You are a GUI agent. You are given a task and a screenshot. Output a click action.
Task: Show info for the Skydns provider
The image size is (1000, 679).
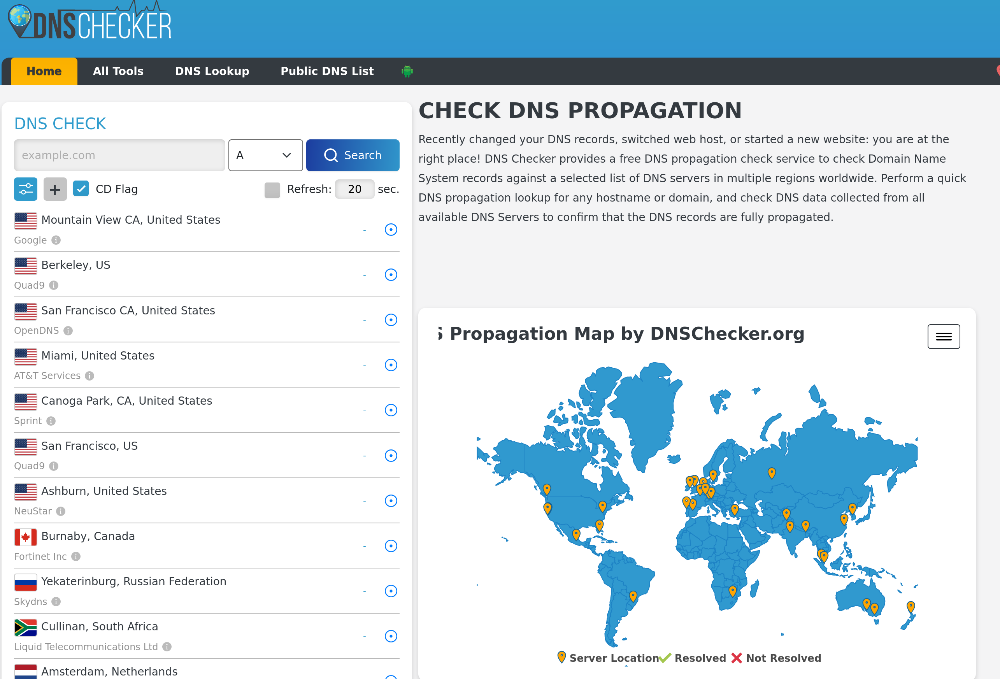(x=56, y=602)
